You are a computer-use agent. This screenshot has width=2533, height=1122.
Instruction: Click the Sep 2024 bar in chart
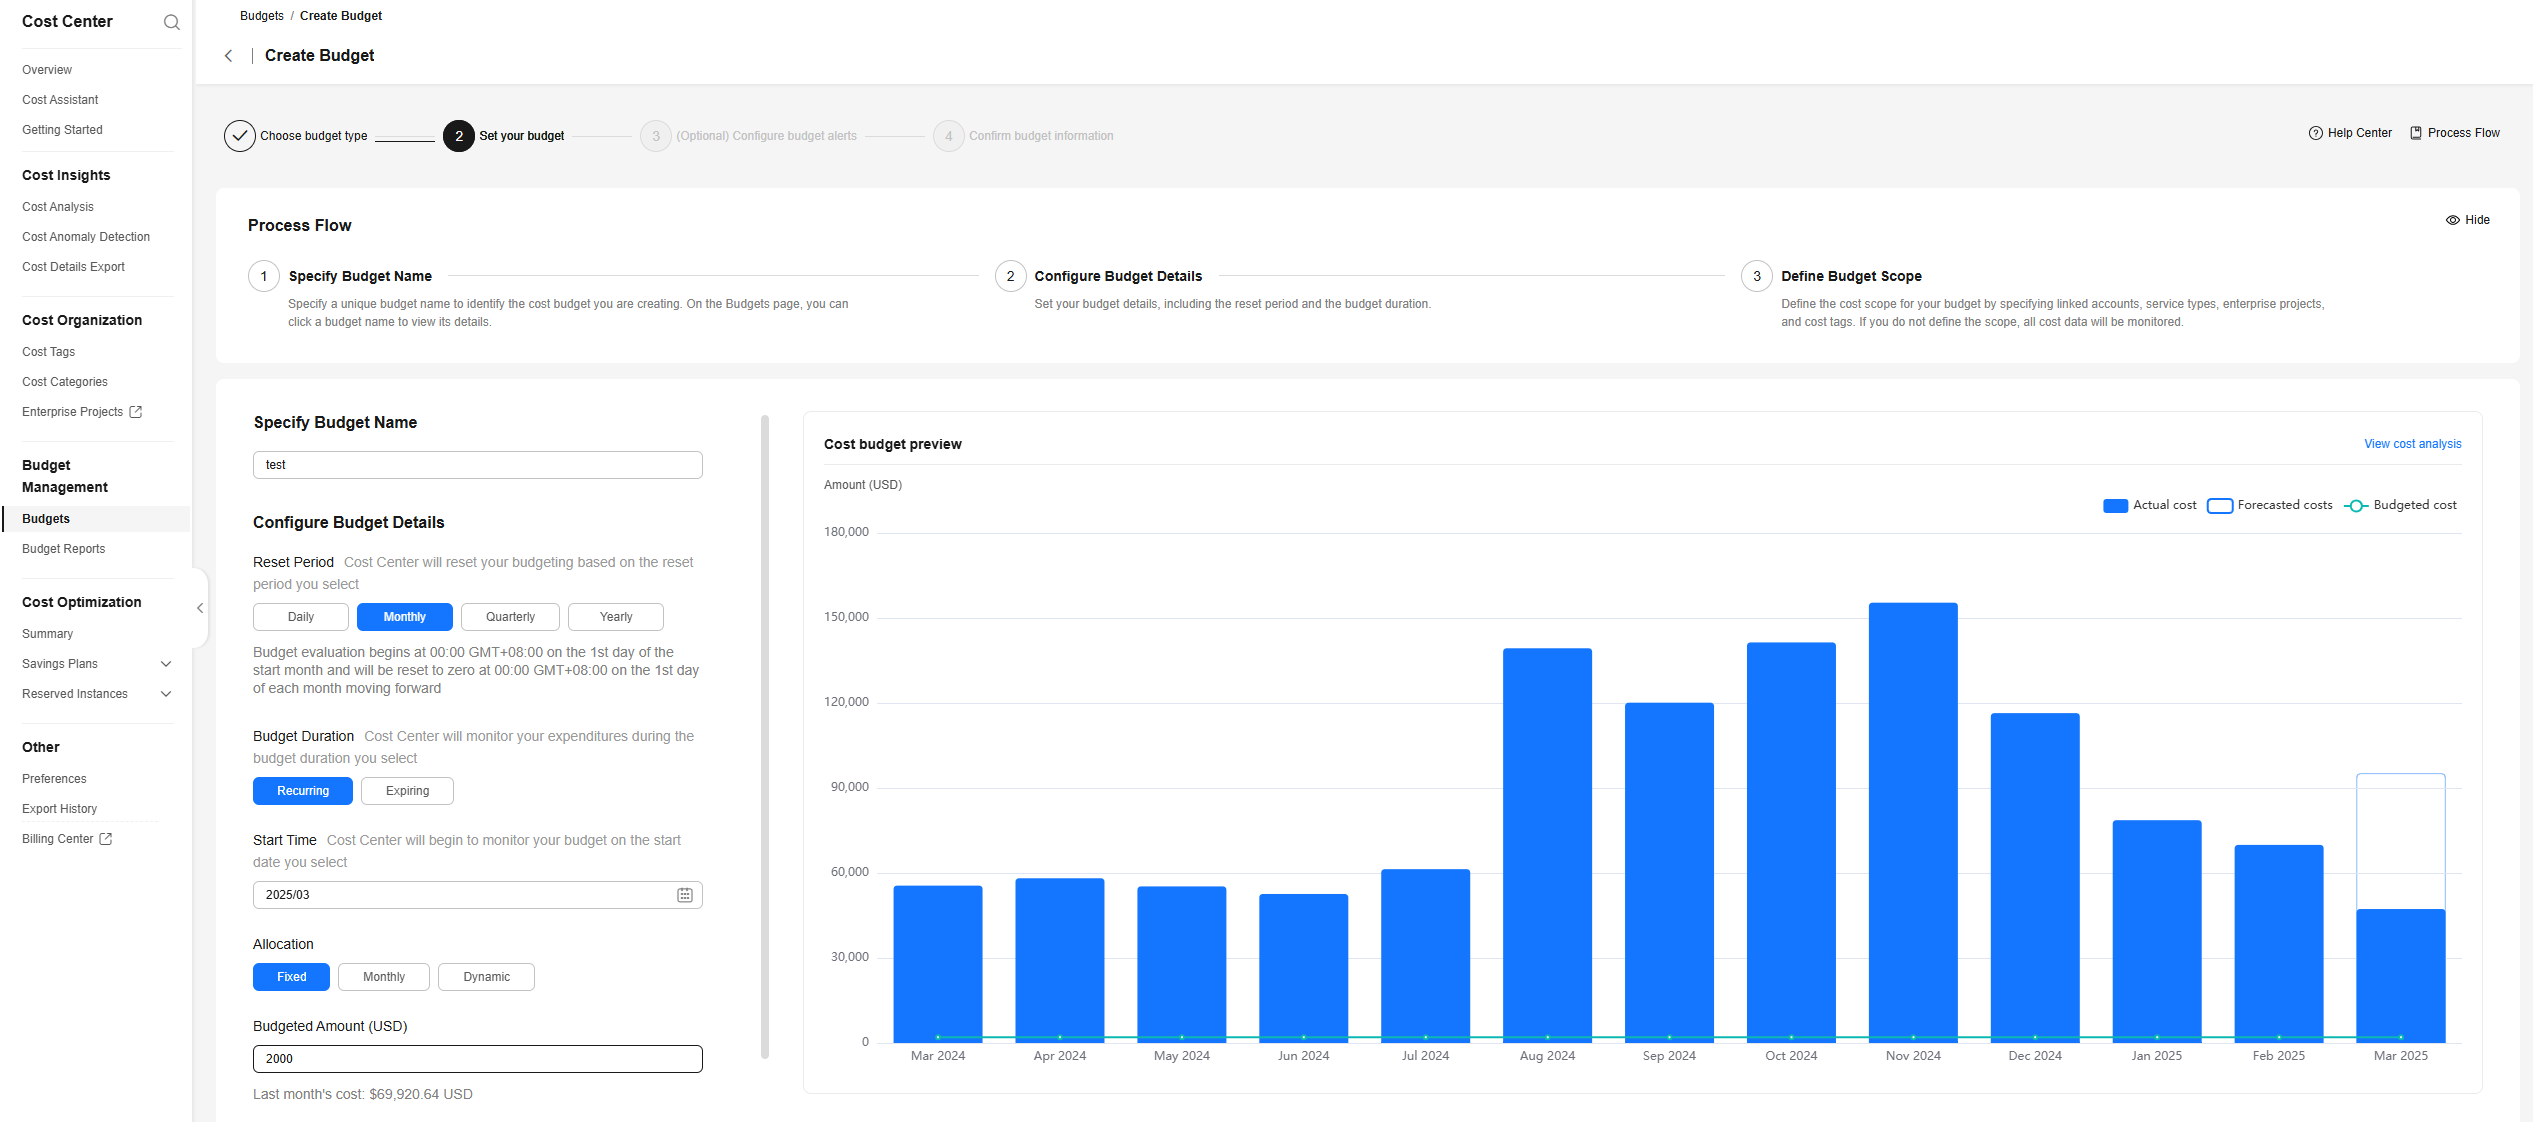pos(1669,872)
